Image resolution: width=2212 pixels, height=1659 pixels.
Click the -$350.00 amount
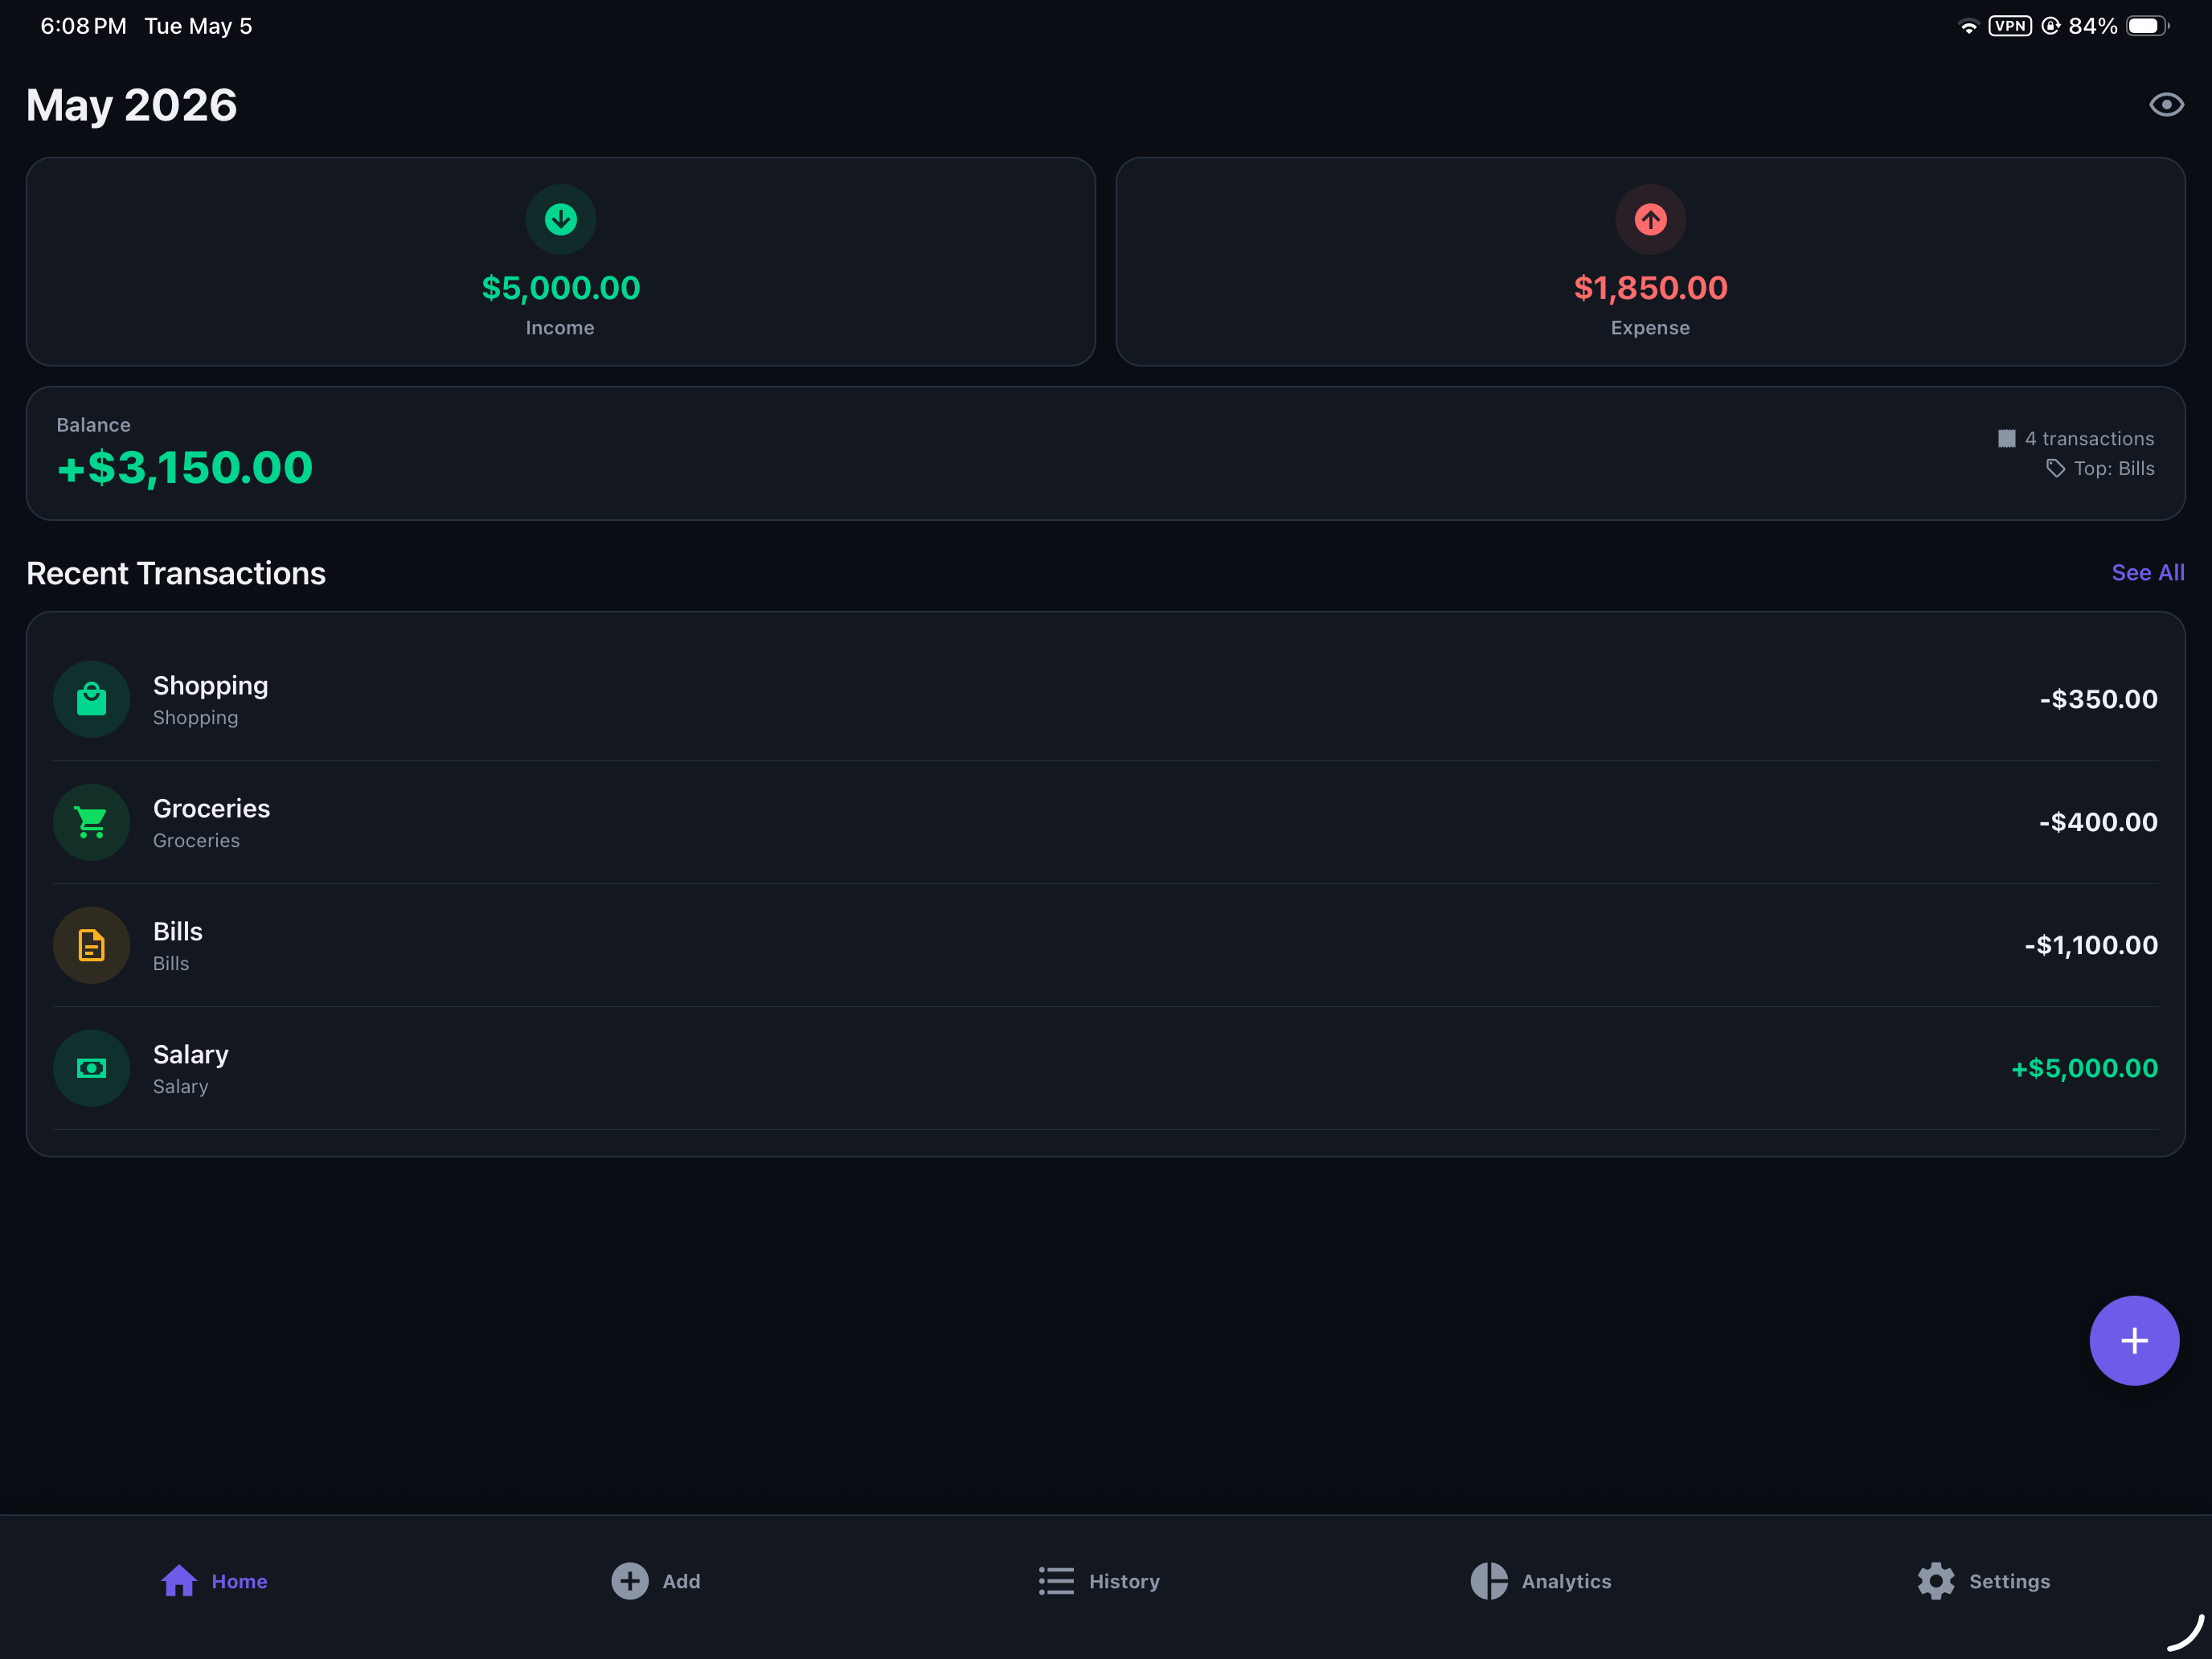pos(2098,699)
